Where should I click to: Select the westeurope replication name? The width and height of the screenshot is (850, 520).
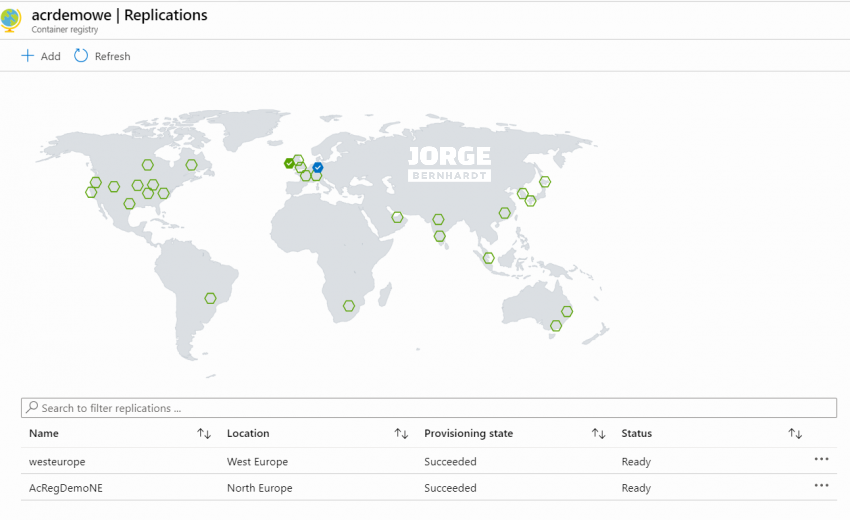(57, 462)
